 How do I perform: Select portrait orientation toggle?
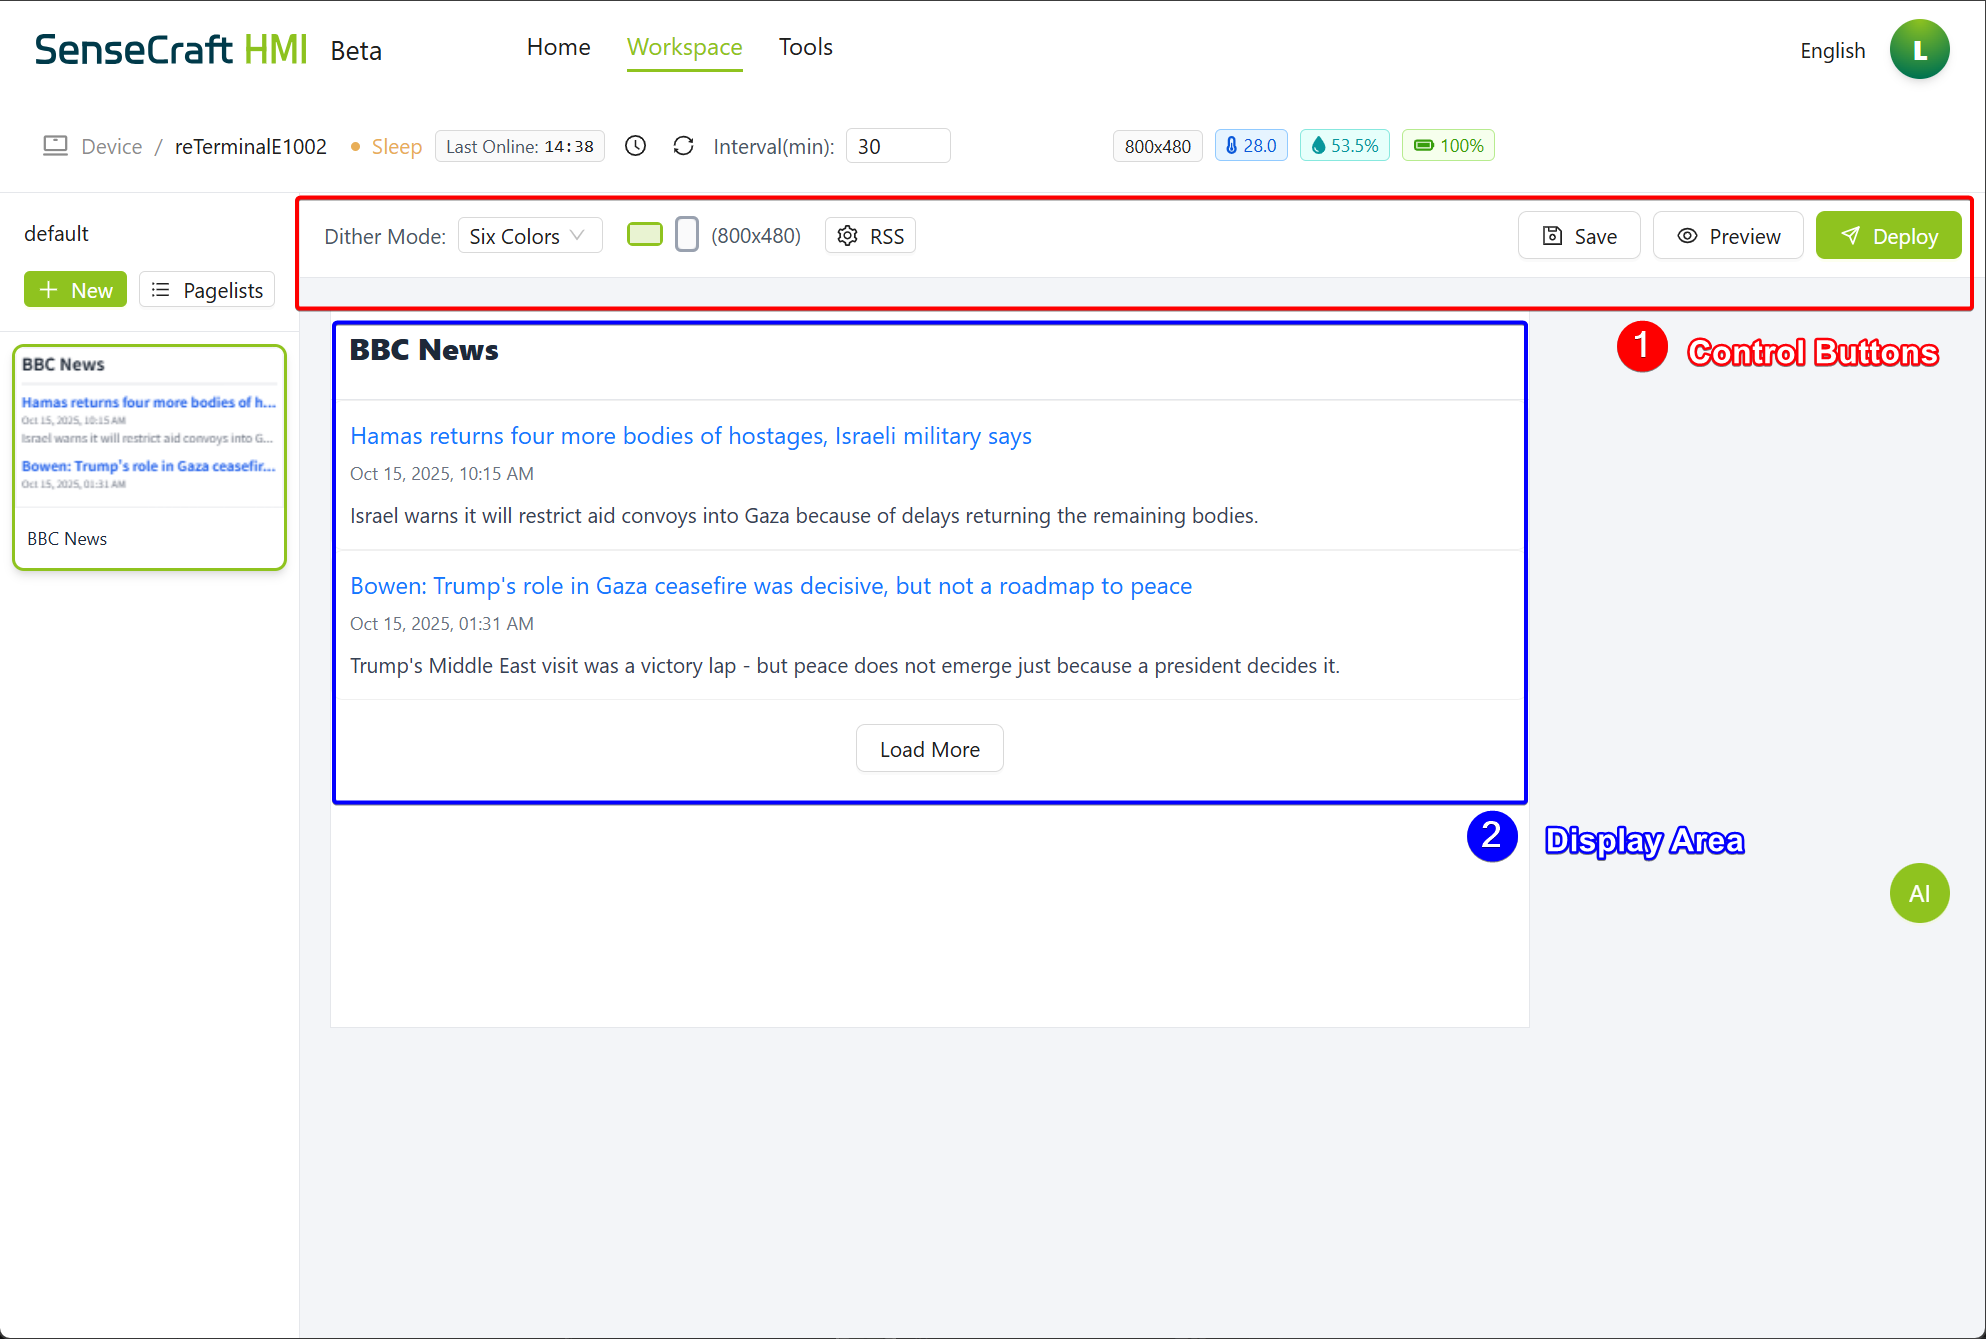click(x=686, y=235)
